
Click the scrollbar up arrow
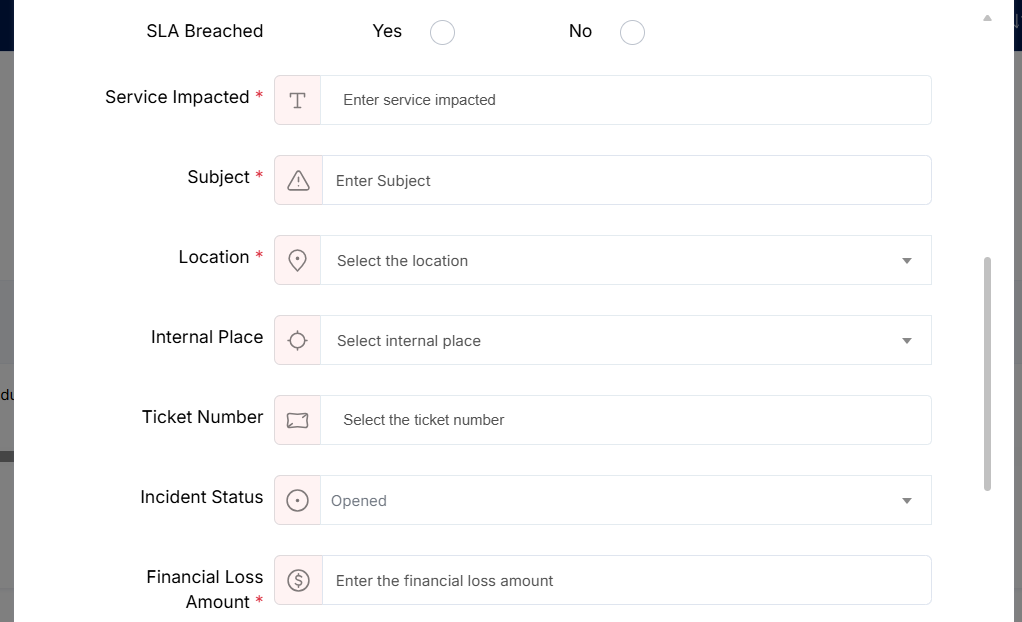(x=987, y=18)
